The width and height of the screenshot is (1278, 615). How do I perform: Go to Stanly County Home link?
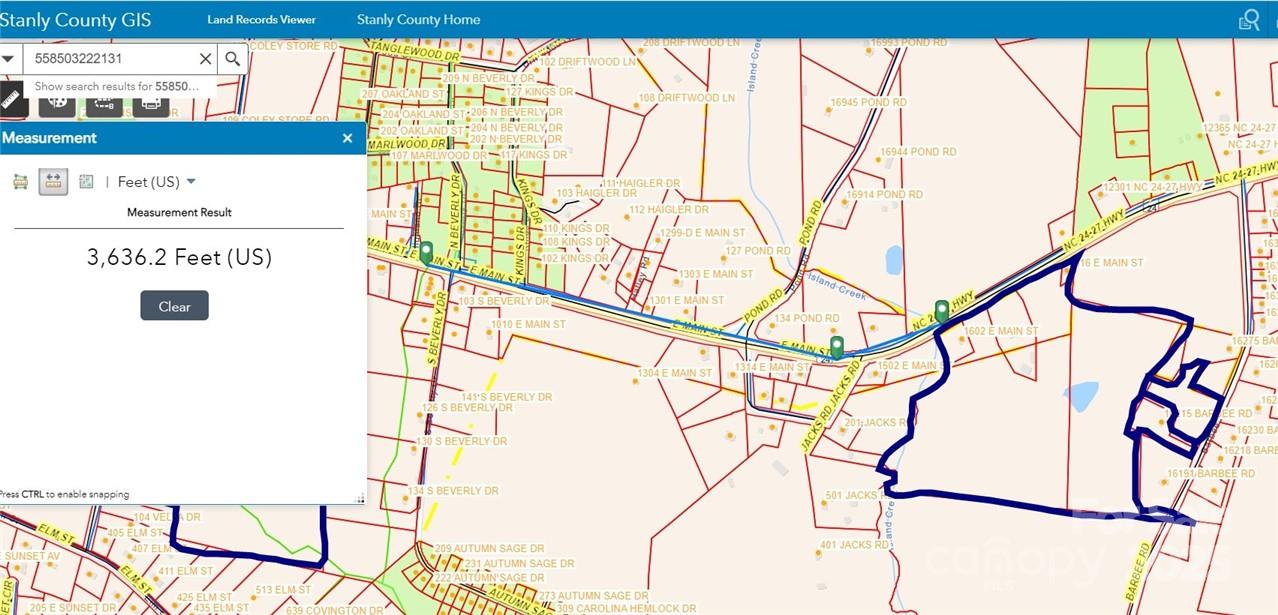click(x=418, y=20)
